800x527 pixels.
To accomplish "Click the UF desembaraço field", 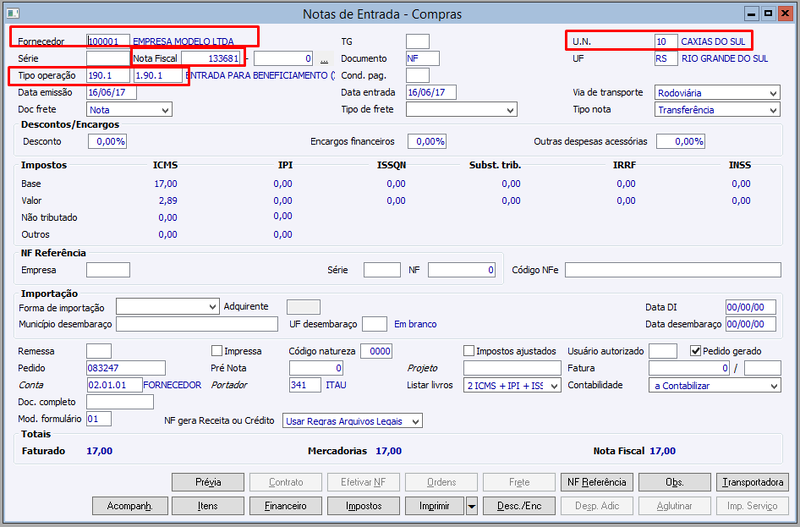I will click(374, 324).
